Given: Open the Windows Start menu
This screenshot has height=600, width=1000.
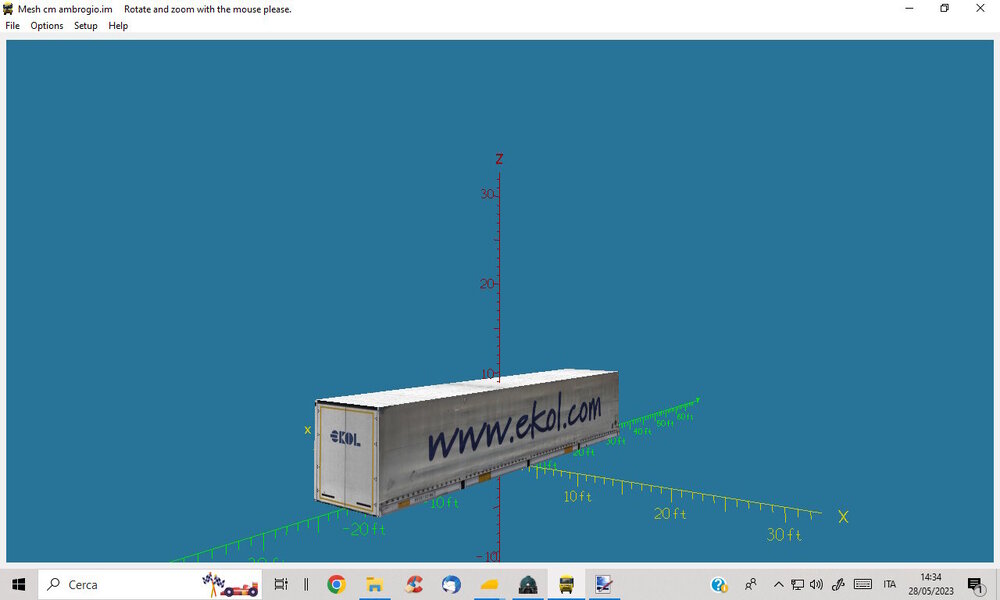Looking at the screenshot, I should pos(18,584).
